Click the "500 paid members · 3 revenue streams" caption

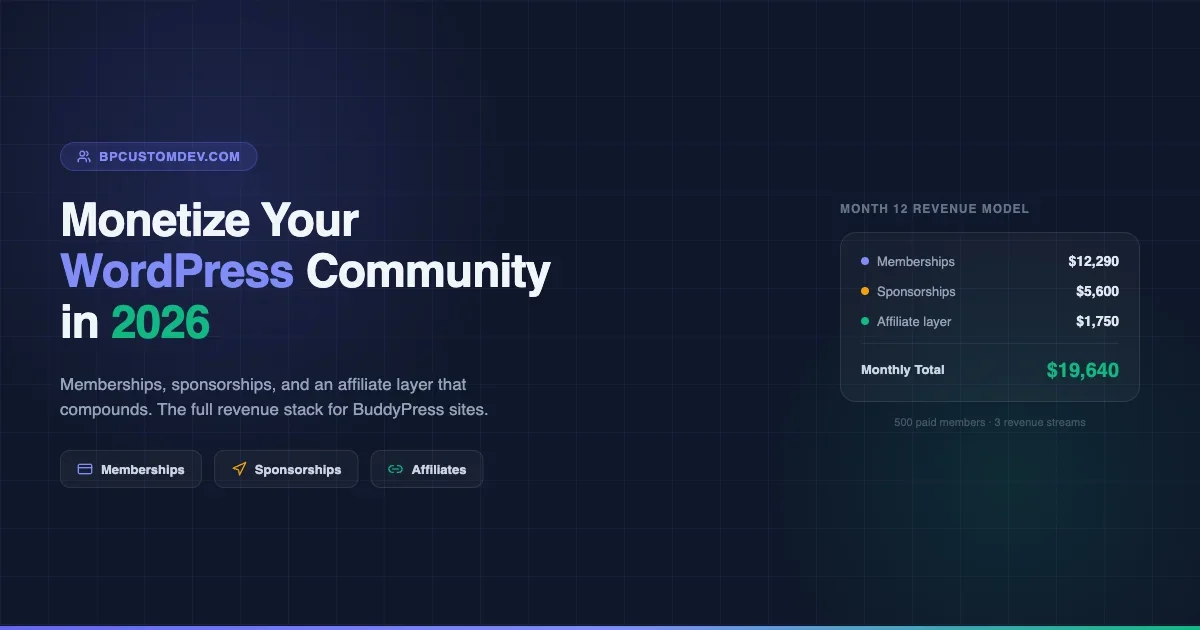[990, 422]
